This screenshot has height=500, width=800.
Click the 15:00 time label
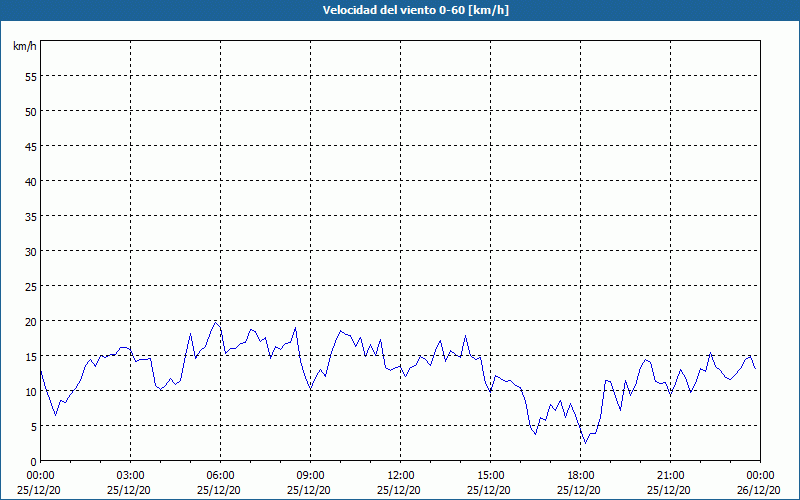coord(491,476)
